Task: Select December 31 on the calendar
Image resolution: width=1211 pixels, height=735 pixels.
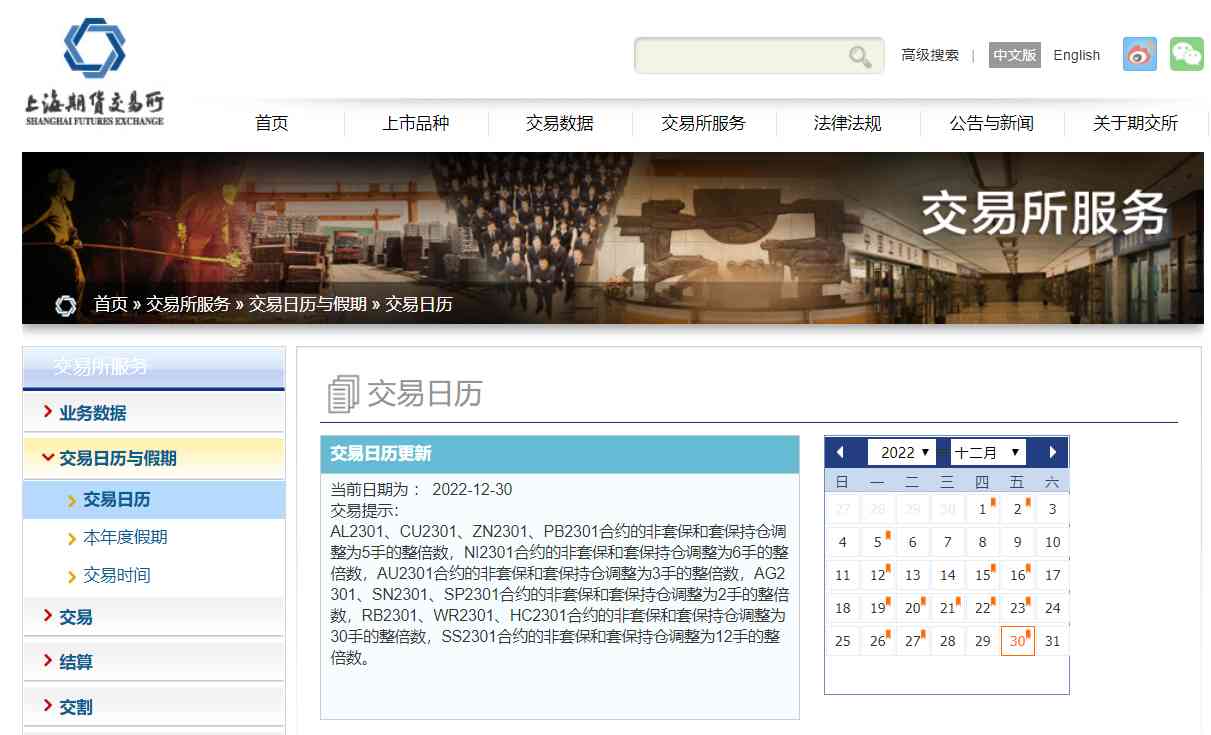Action: [1052, 640]
